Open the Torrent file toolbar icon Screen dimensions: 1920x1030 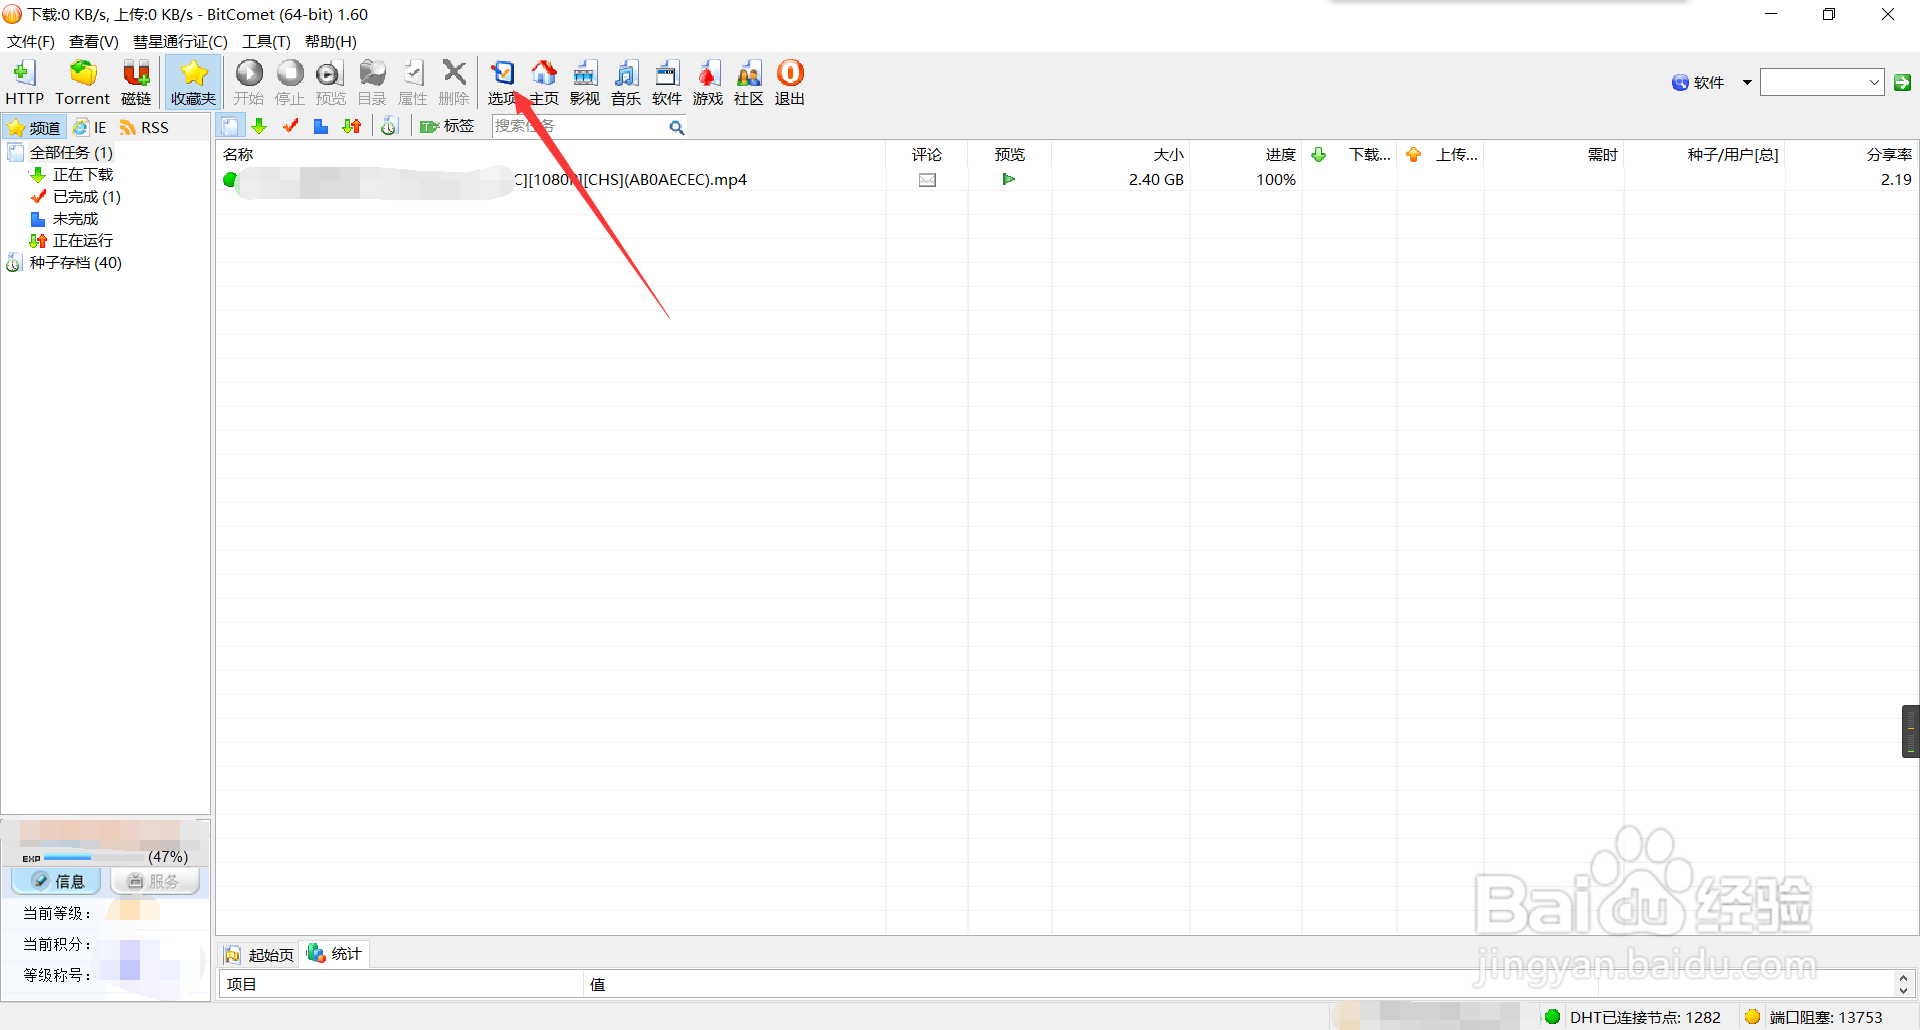[82, 82]
